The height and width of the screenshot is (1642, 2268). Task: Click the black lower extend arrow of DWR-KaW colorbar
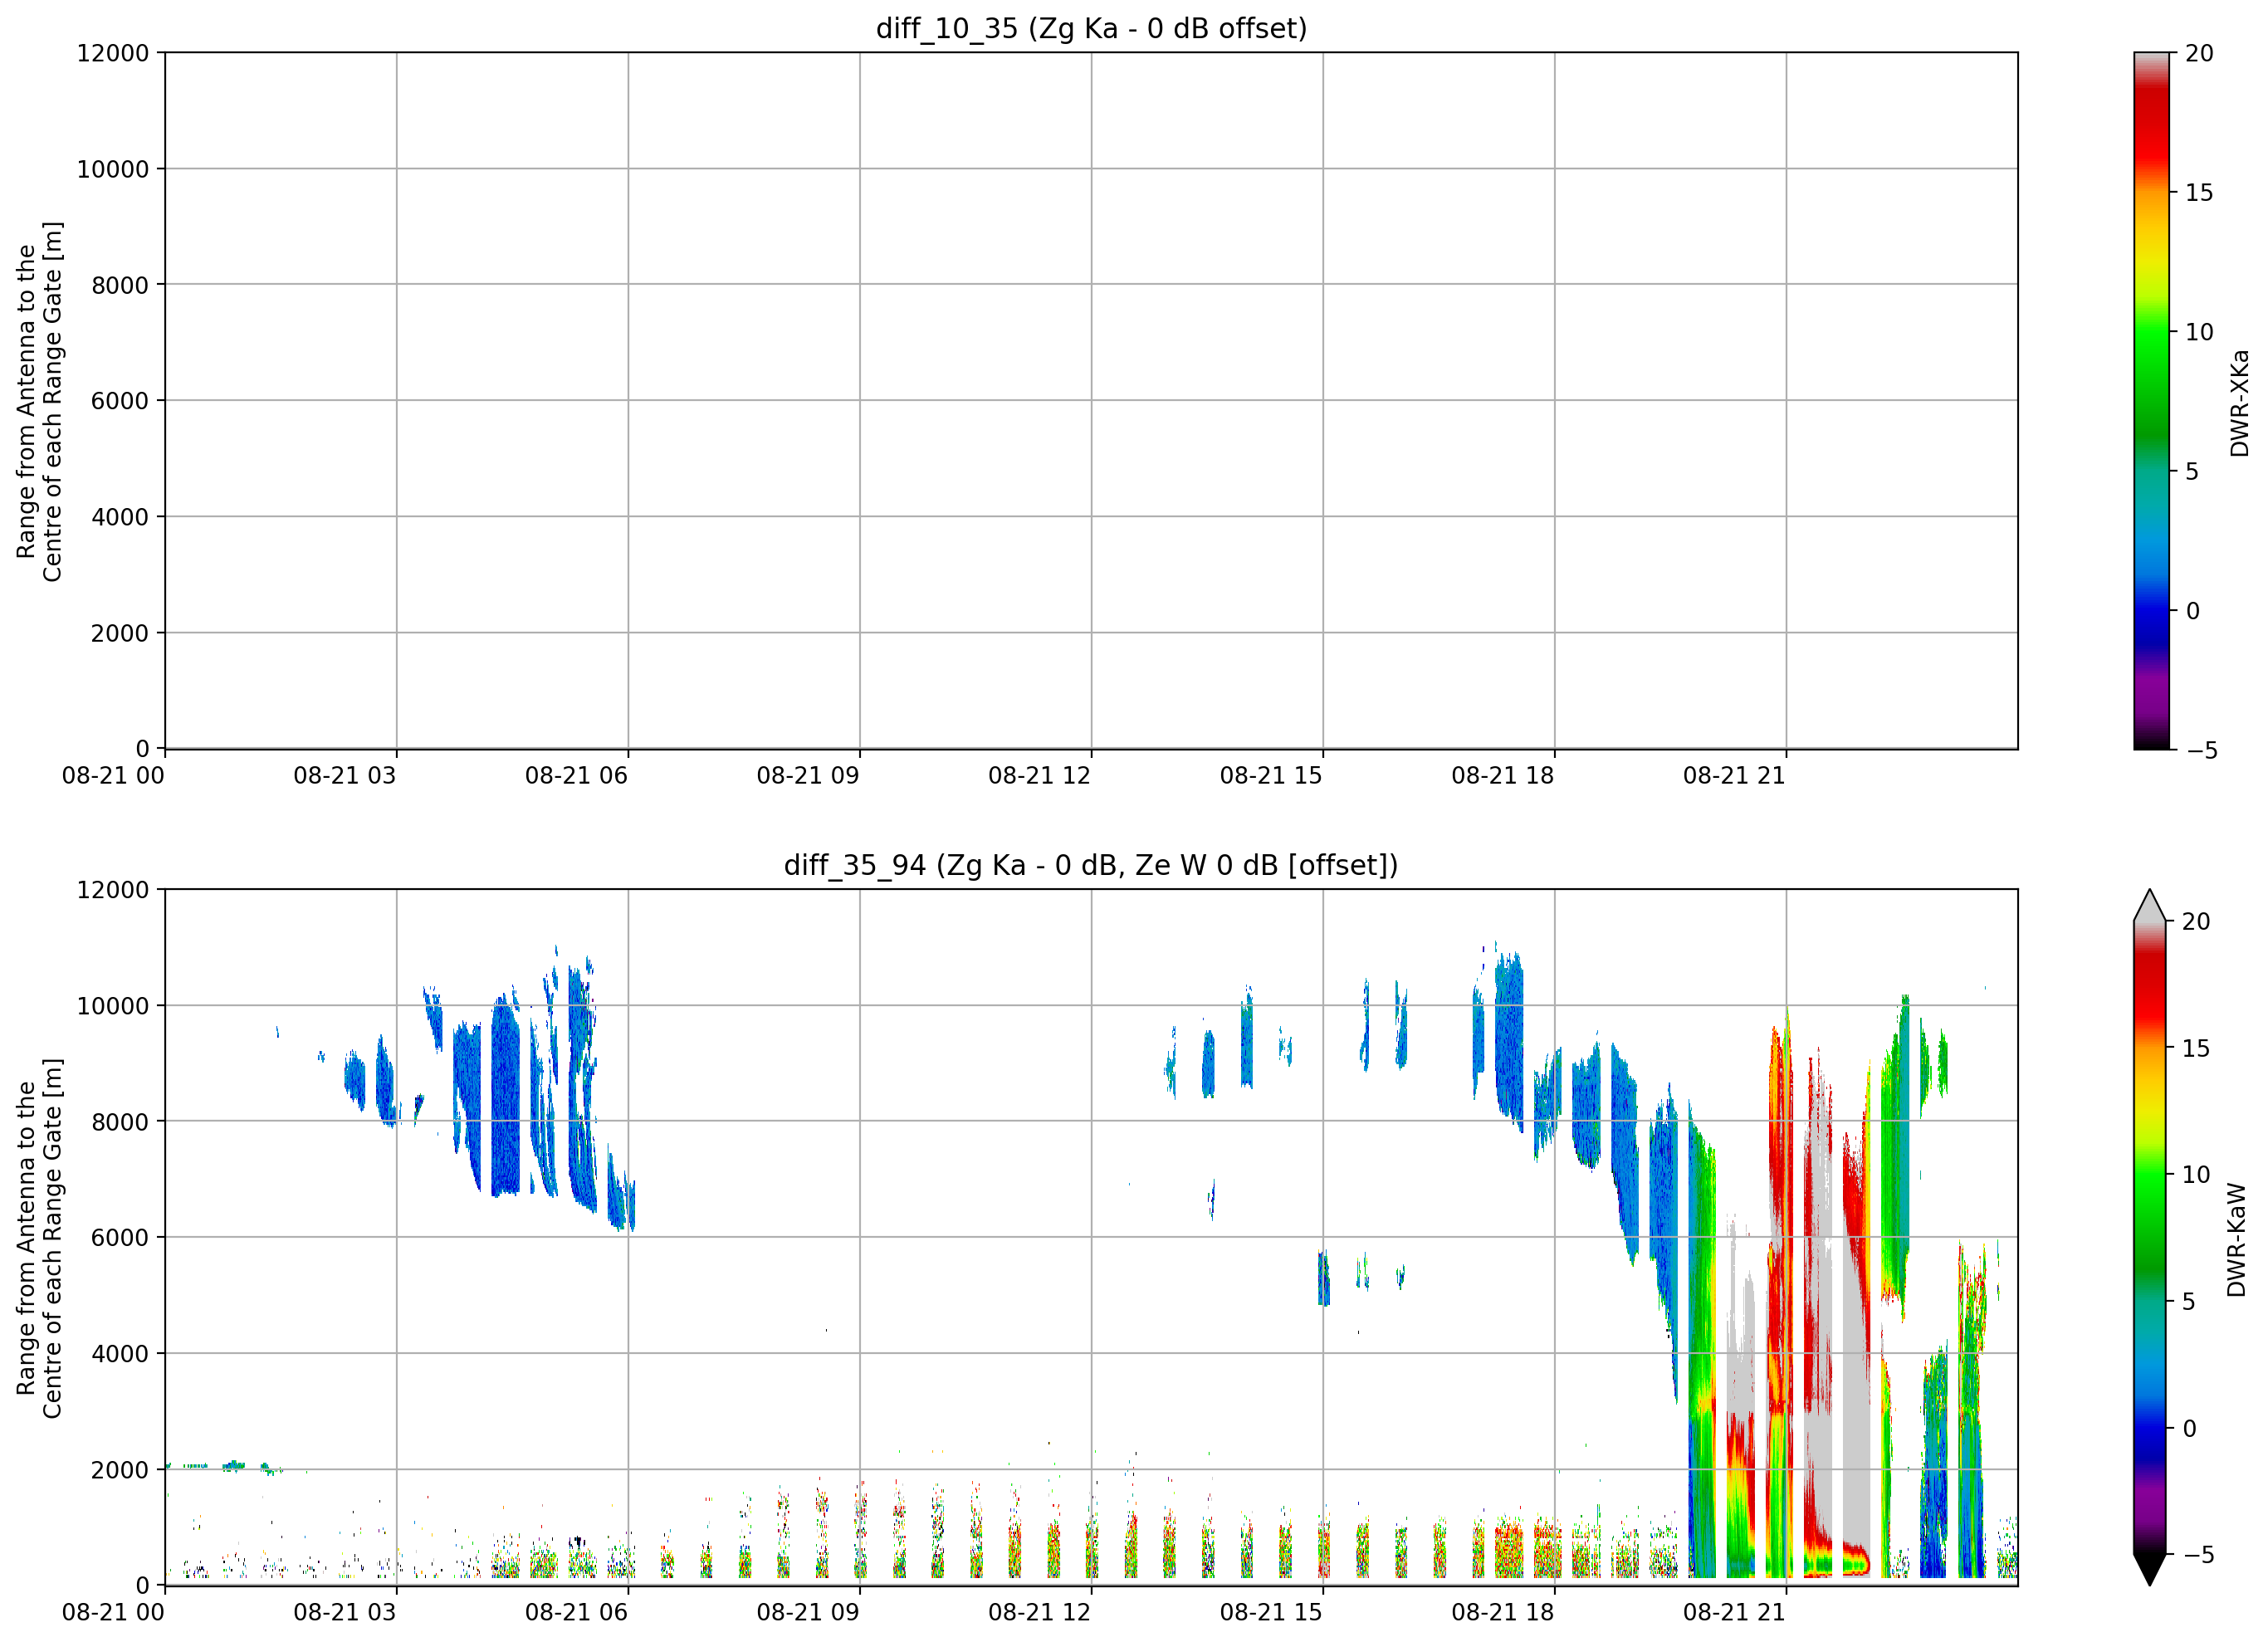click(x=2149, y=1570)
